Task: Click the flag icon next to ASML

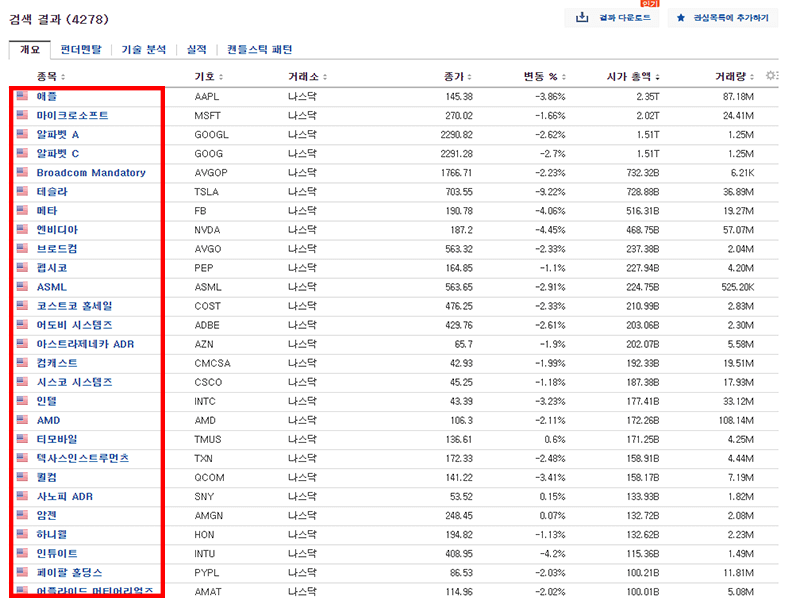Action: point(22,286)
